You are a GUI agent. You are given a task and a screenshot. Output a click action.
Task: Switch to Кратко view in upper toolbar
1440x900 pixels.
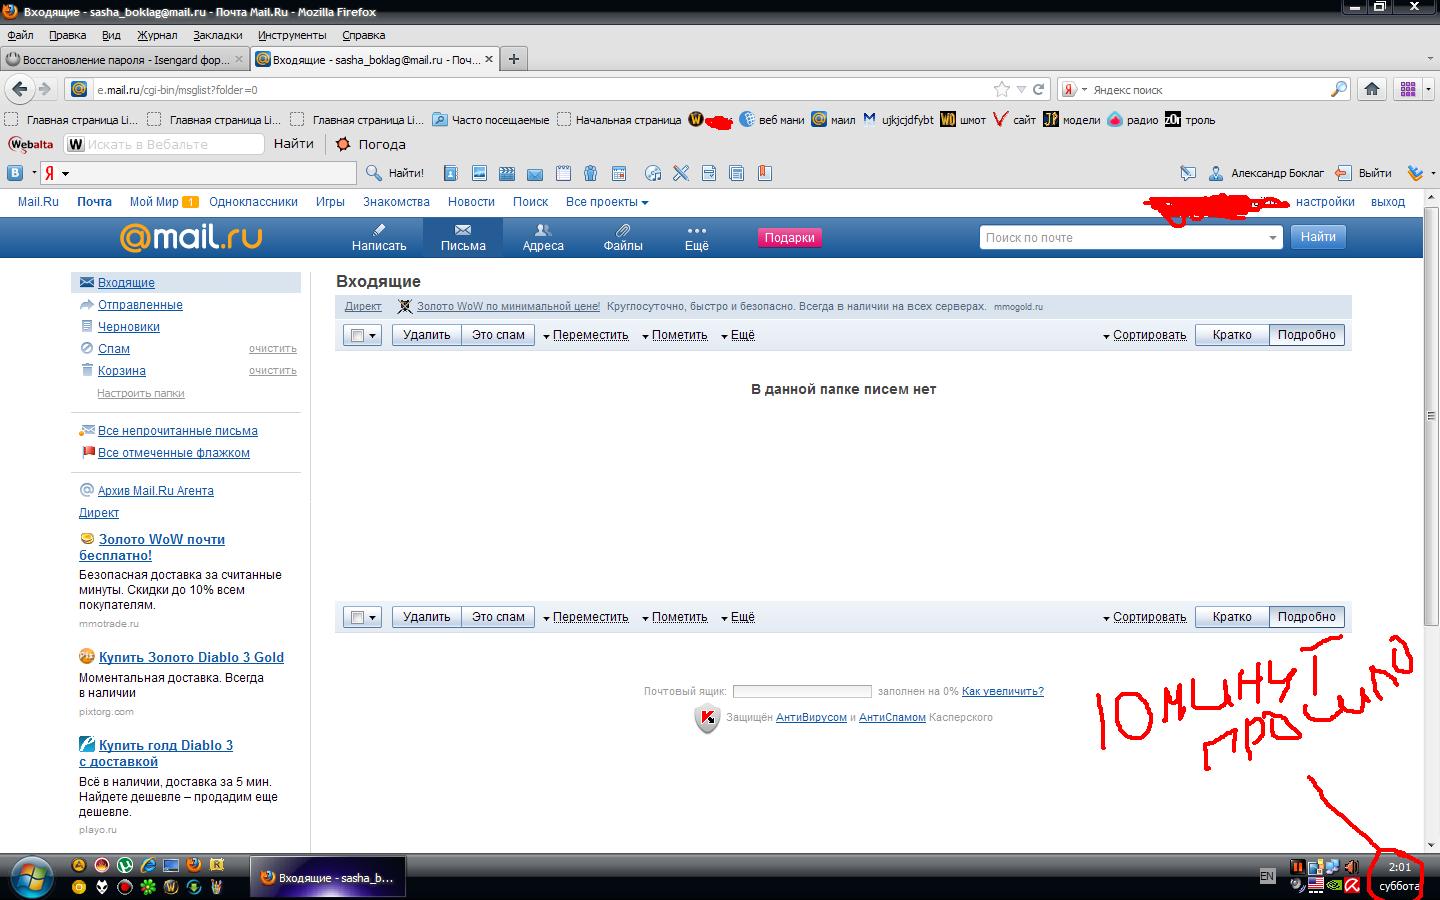click(1232, 335)
